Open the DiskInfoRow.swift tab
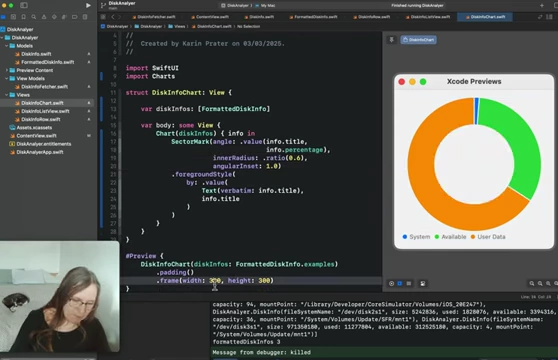 point(371,17)
